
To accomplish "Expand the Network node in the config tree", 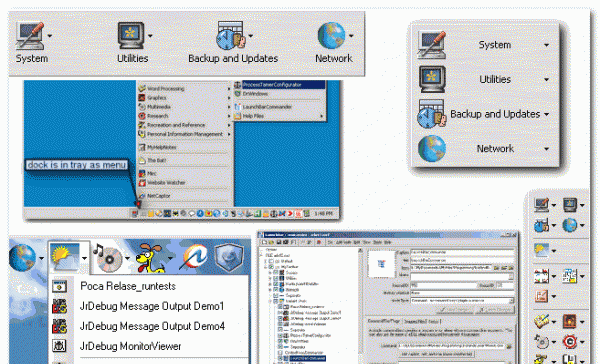I will [x=270, y=289].
